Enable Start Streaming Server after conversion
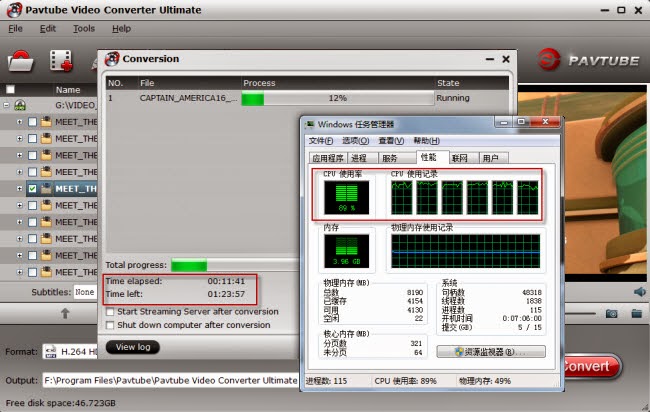 [110, 312]
